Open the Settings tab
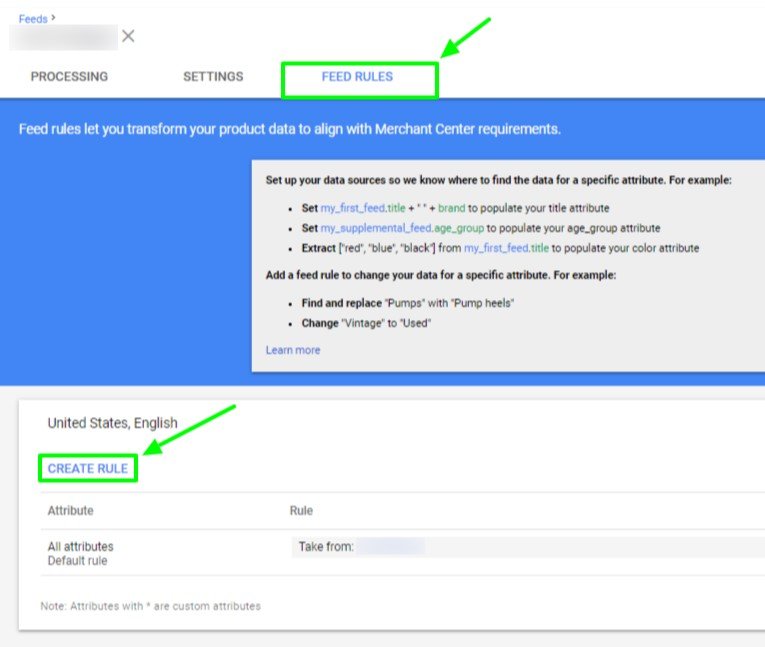 tap(213, 77)
